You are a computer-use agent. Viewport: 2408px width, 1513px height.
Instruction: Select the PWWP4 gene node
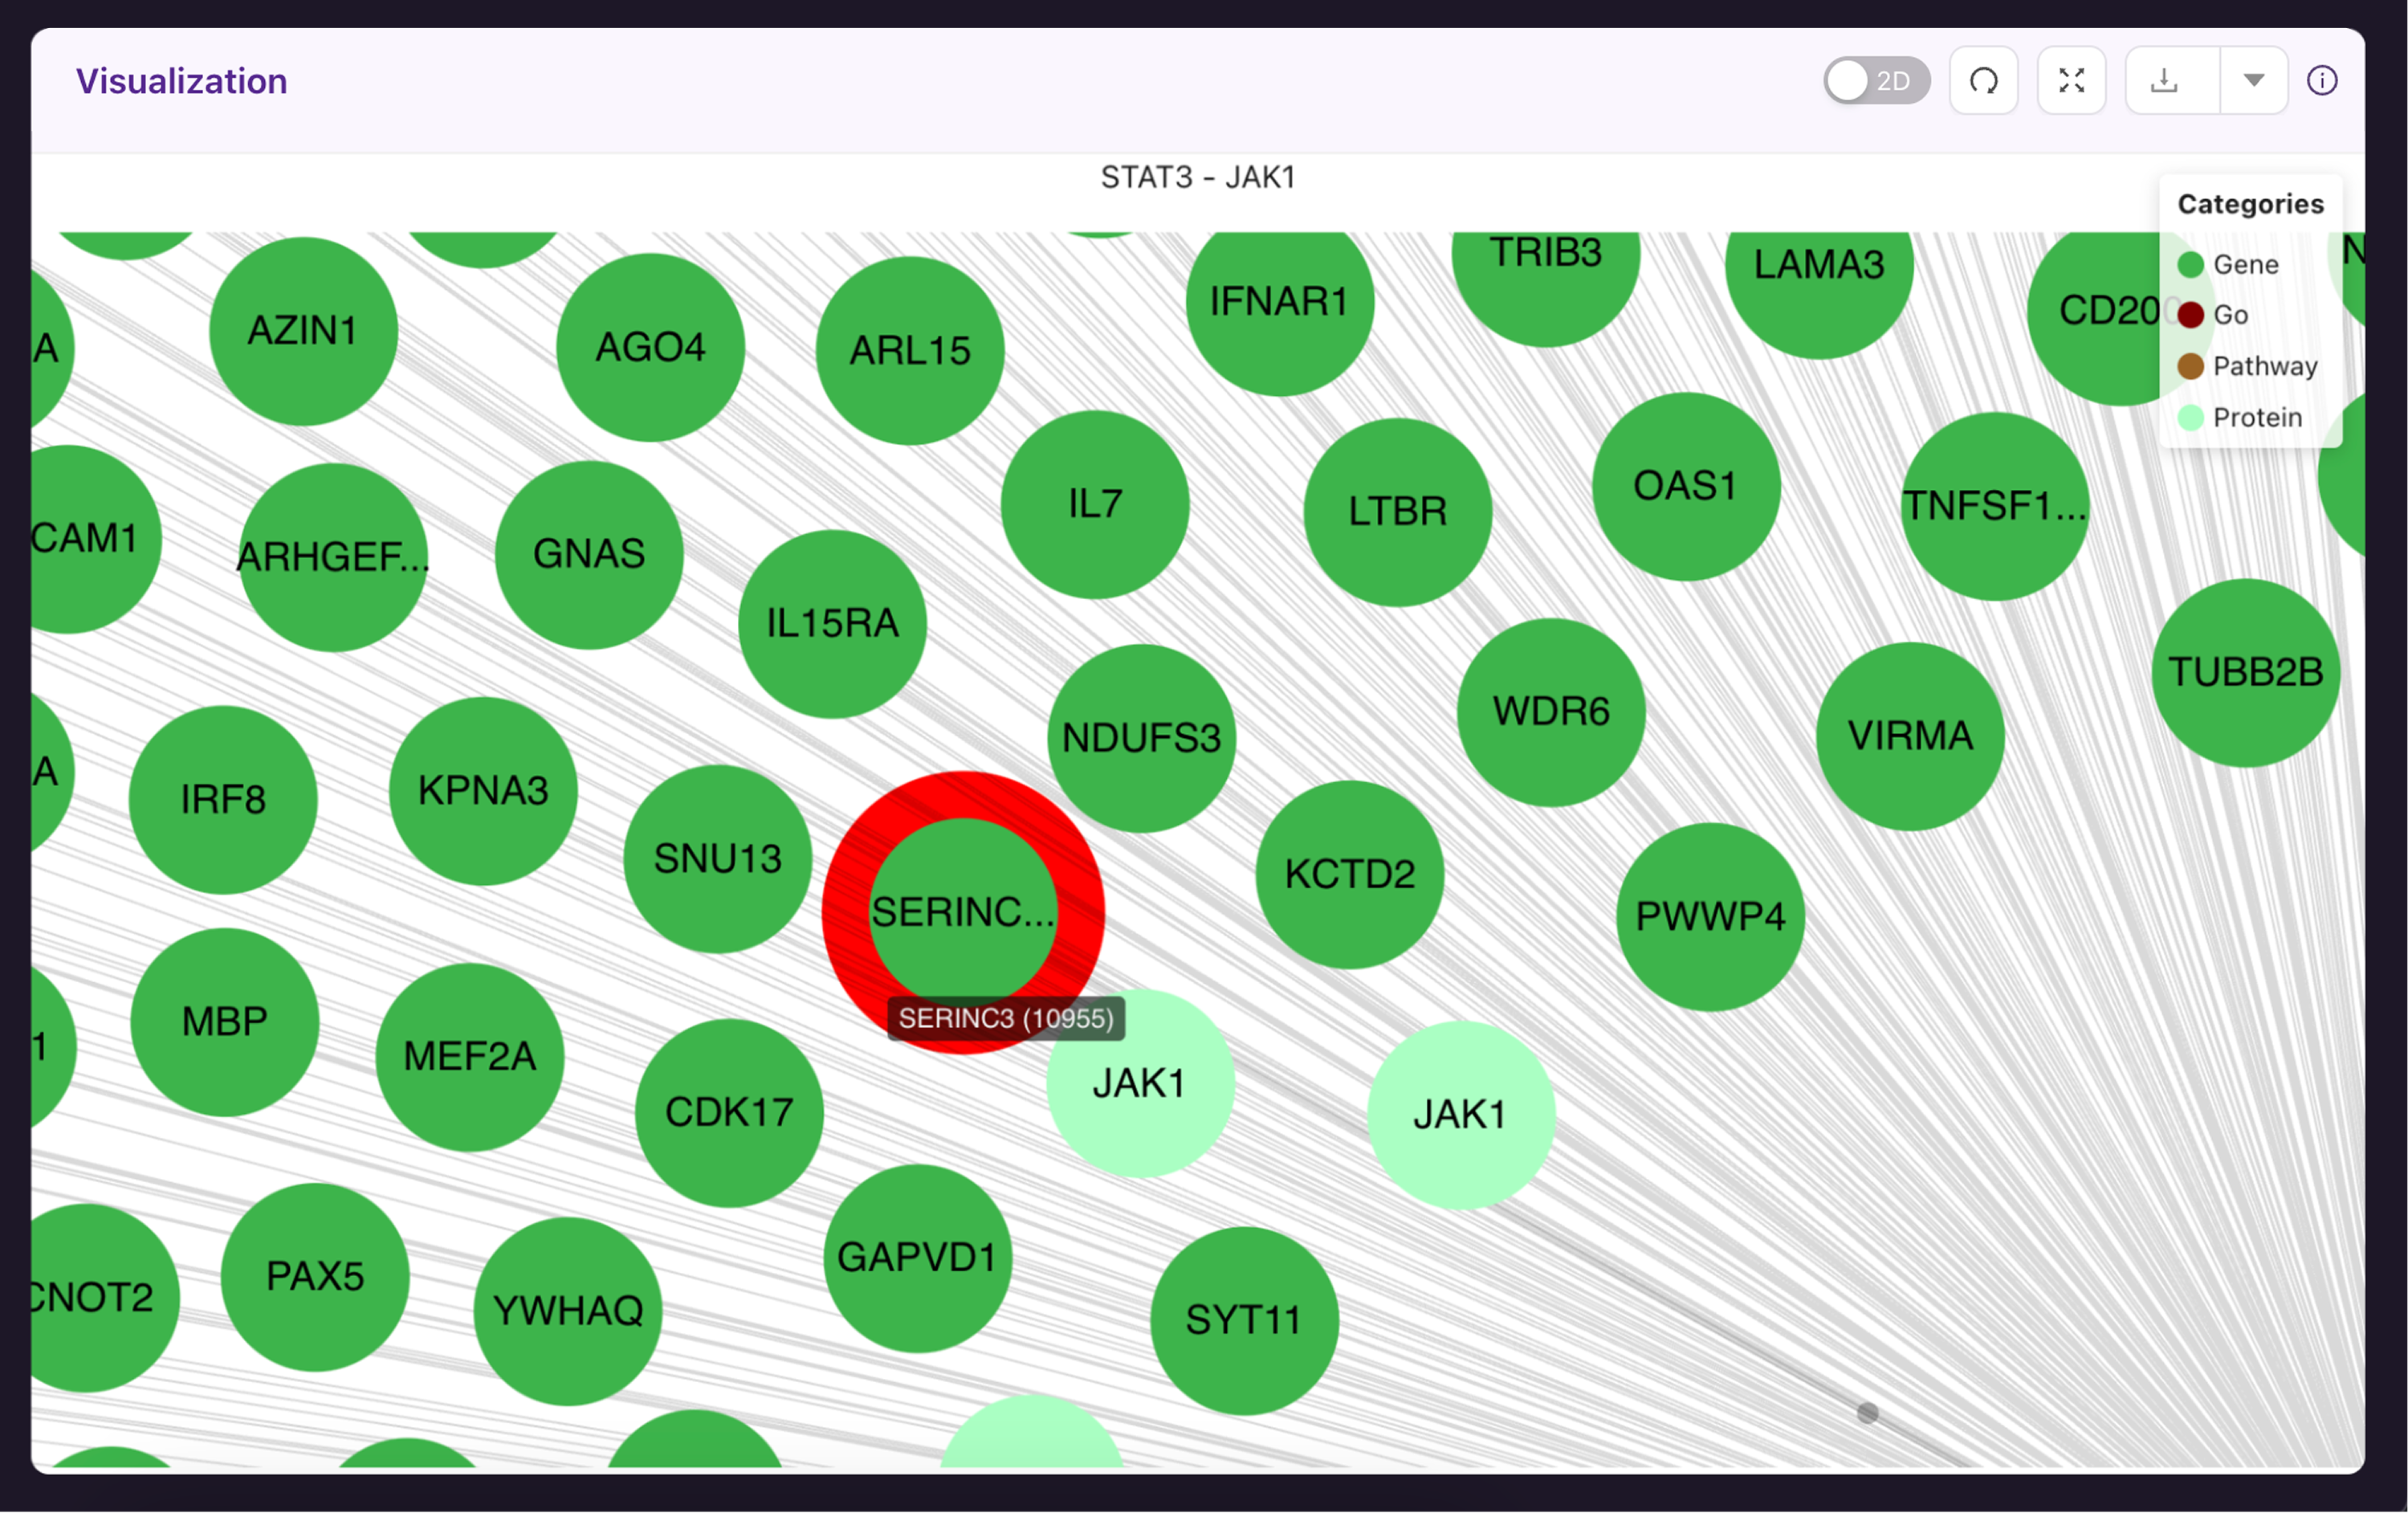tap(1710, 917)
